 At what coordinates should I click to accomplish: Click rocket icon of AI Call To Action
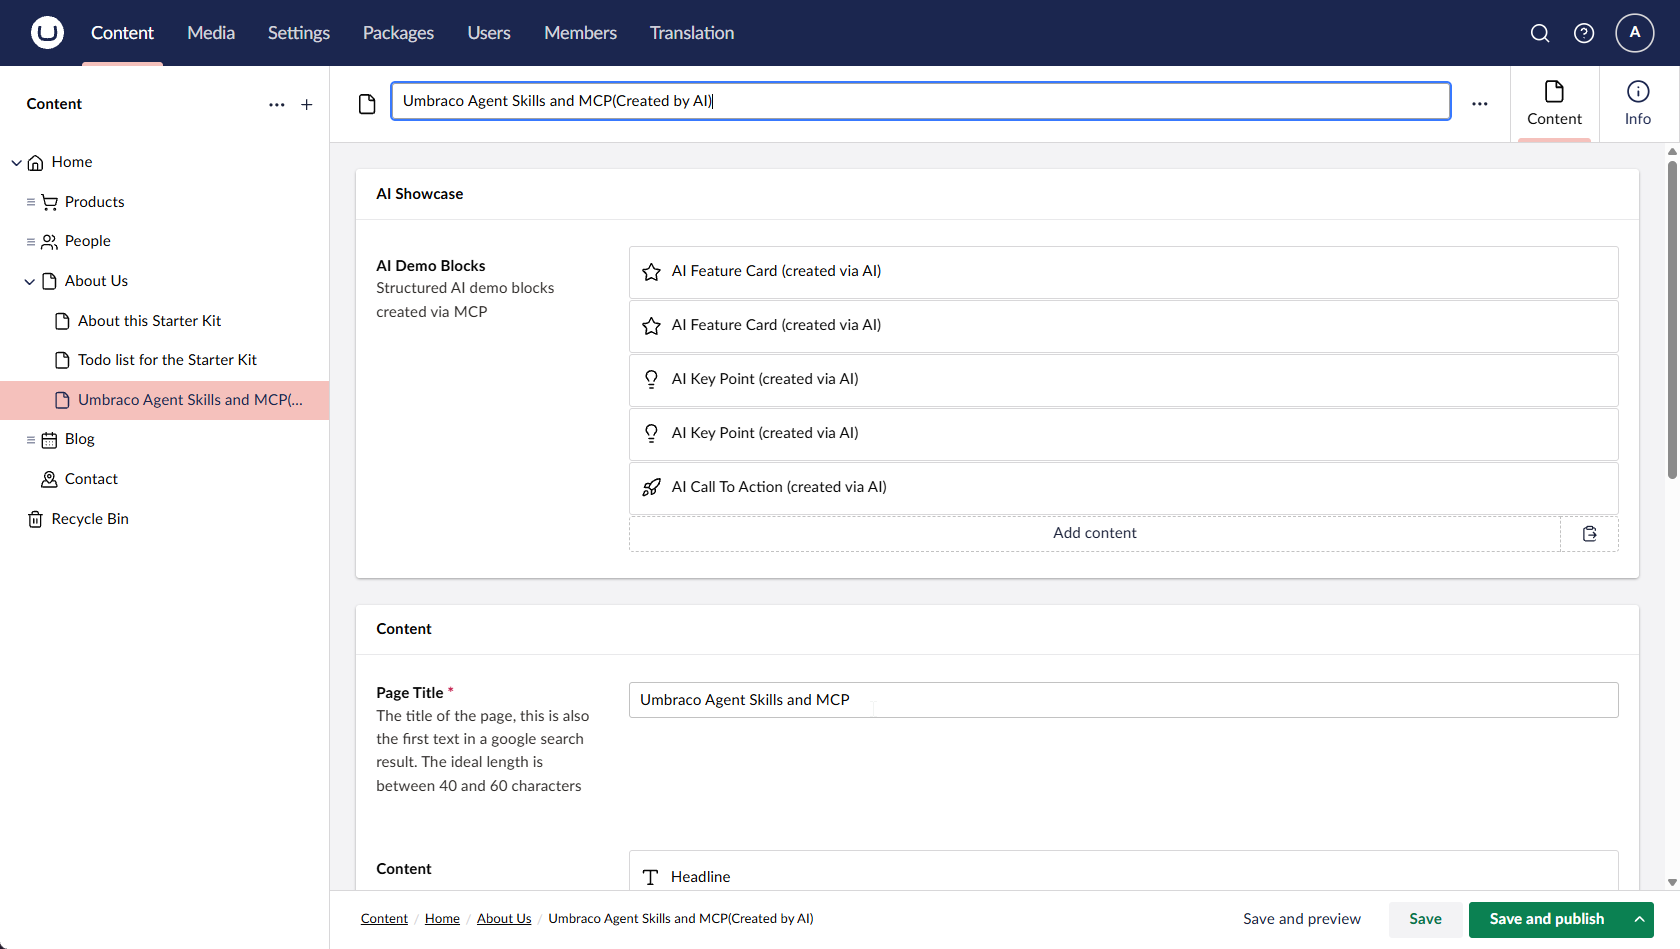651,487
